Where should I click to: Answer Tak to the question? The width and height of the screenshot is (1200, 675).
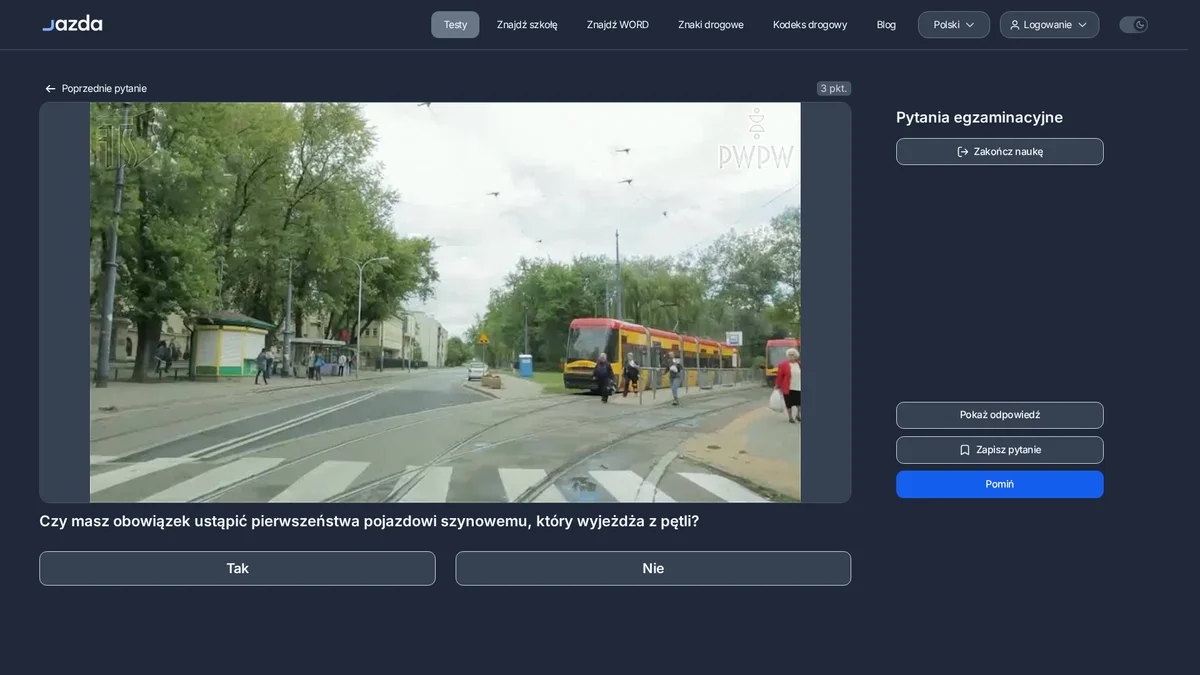237,568
